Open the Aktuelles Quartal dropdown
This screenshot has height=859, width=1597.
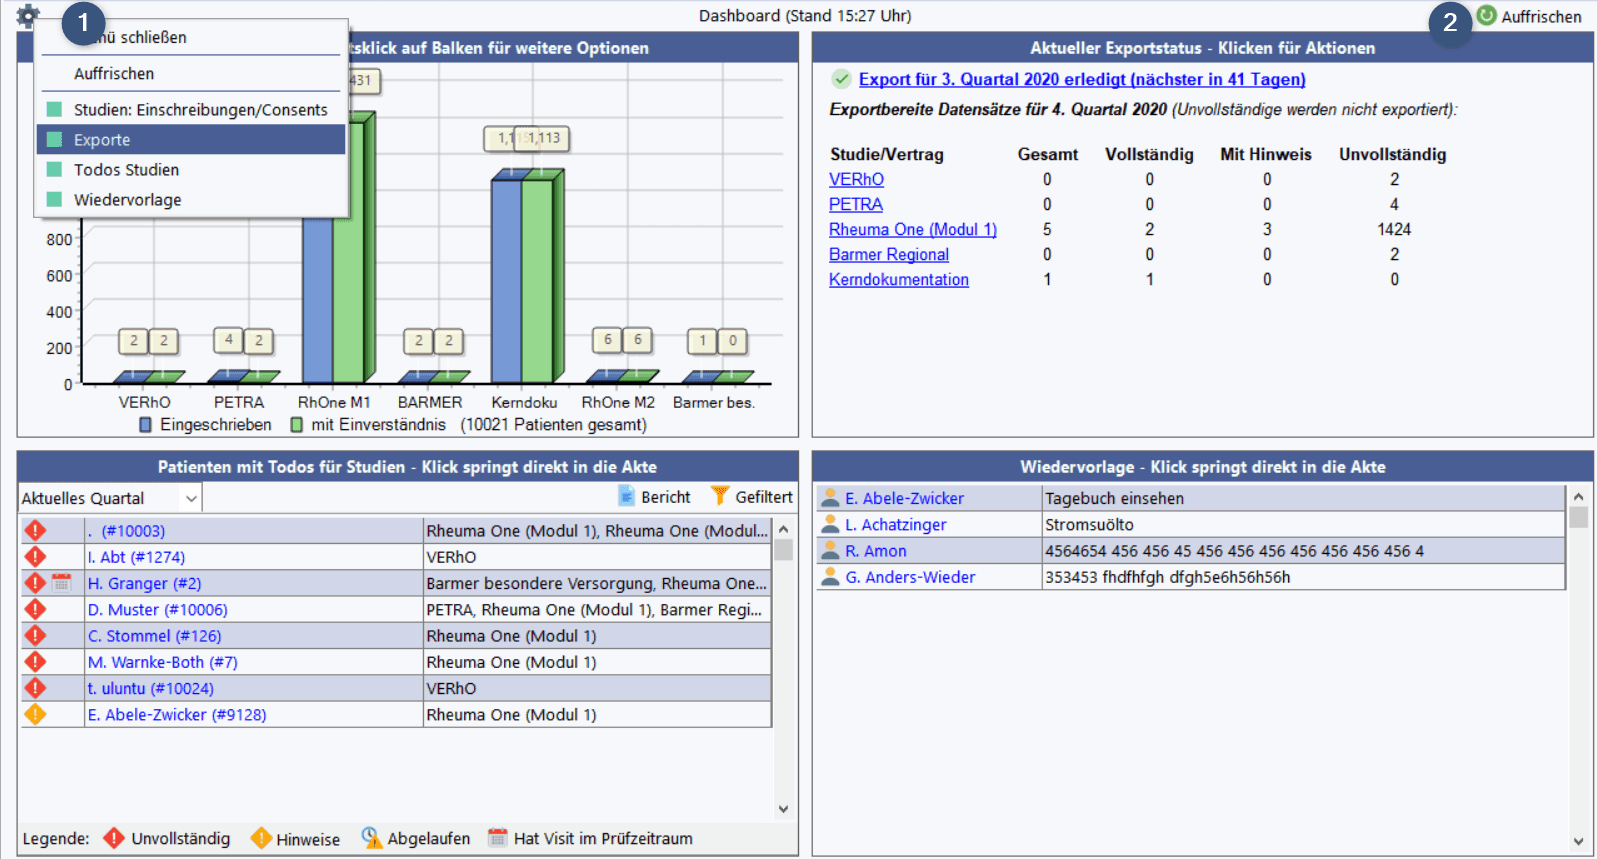click(191, 498)
